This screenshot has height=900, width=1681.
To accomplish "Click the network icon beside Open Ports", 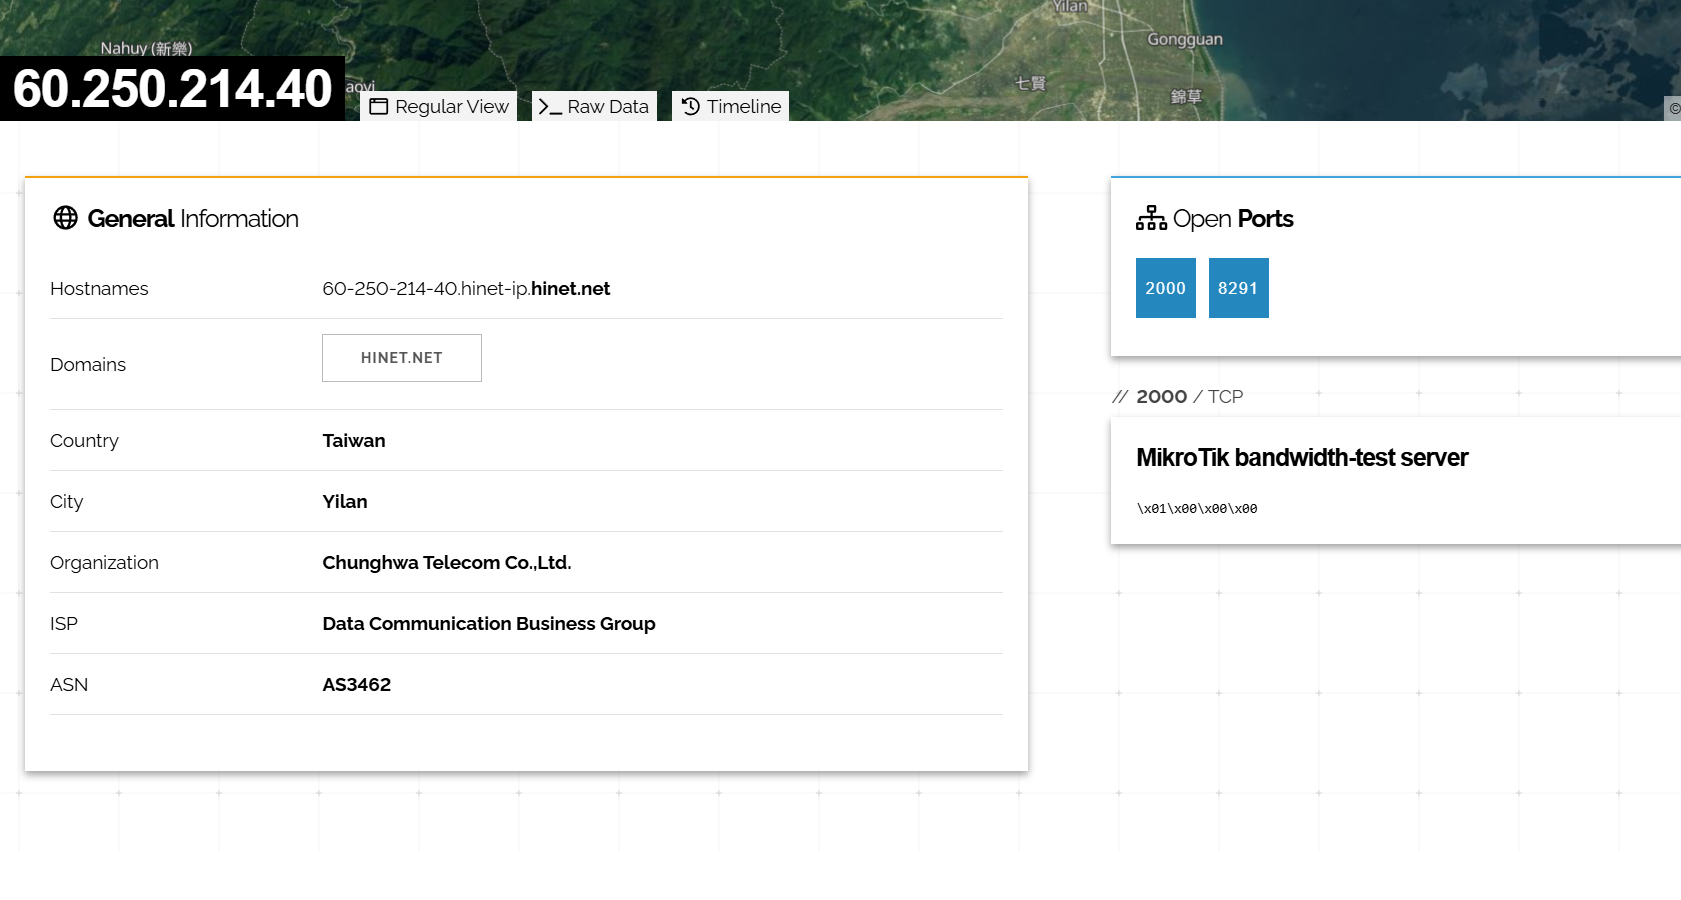I will tap(1151, 218).
